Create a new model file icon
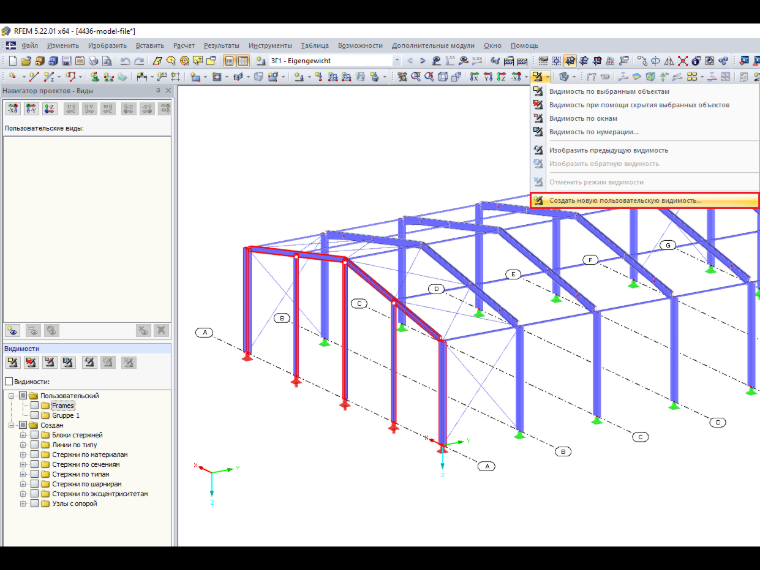The width and height of the screenshot is (760, 570). pos(13,61)
